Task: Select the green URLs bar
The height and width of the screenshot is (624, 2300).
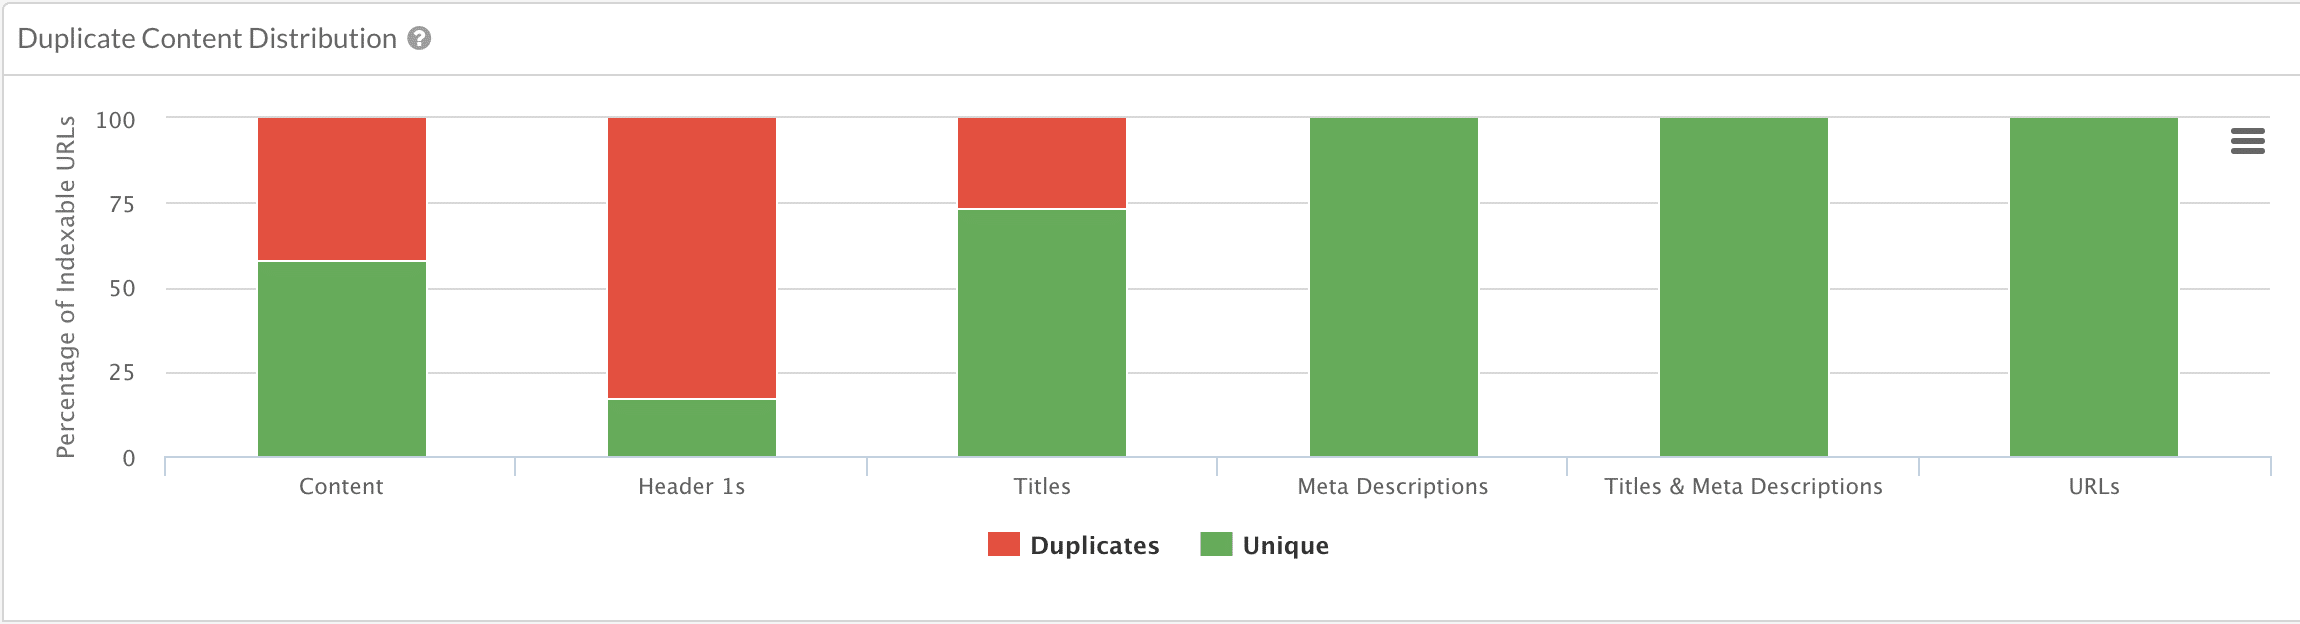Action: [x=2093, y=287]
